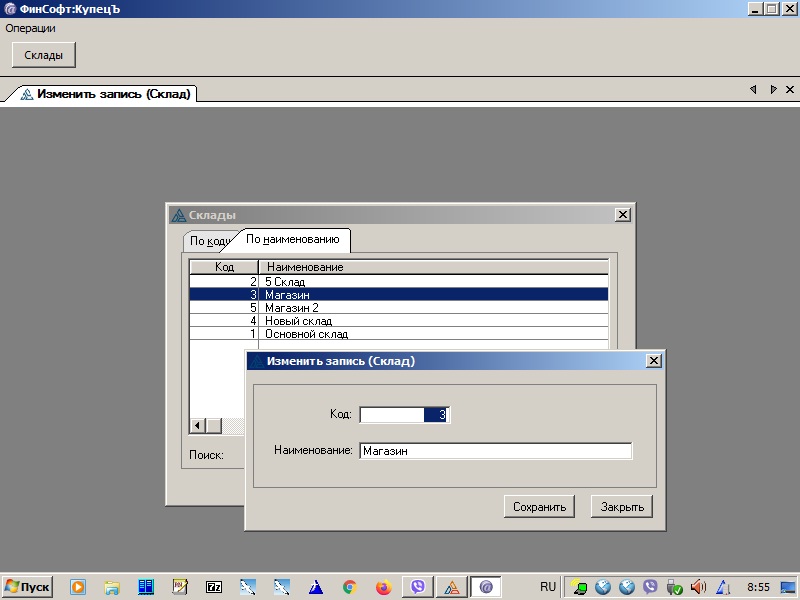Viewport: 800px width, 600px height.
Task: Click the Закрыть button
Action: tap(621, 506)
